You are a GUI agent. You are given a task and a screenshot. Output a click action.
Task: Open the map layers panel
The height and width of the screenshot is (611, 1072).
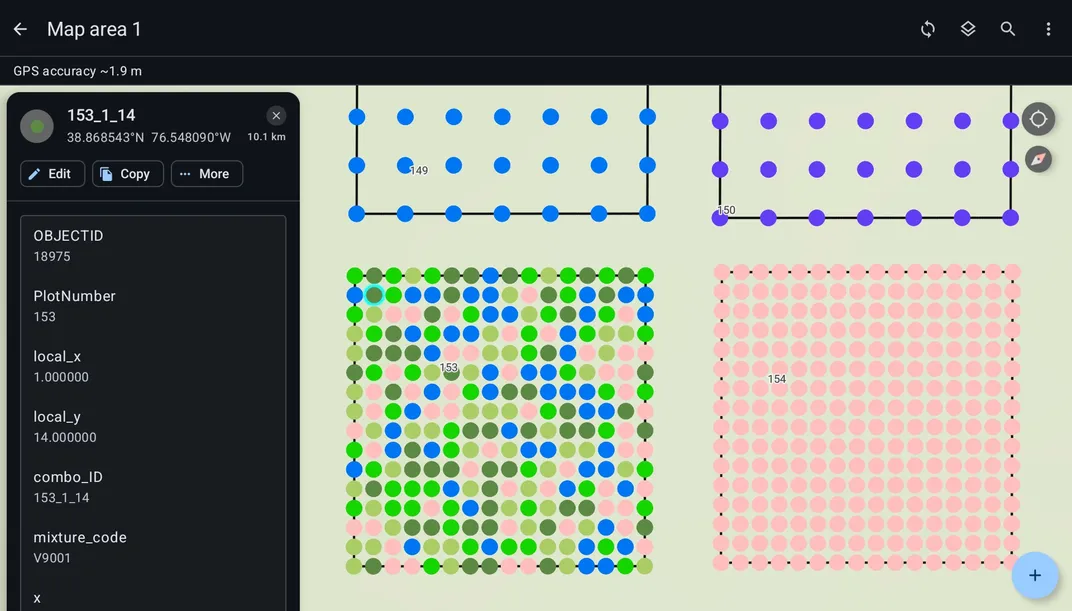pos(968,29)
